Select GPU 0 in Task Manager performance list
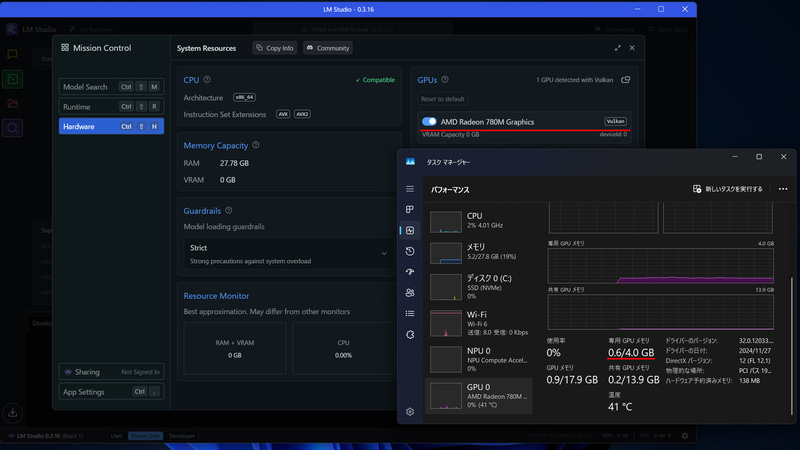800x450 pixels. click(479, 395)
